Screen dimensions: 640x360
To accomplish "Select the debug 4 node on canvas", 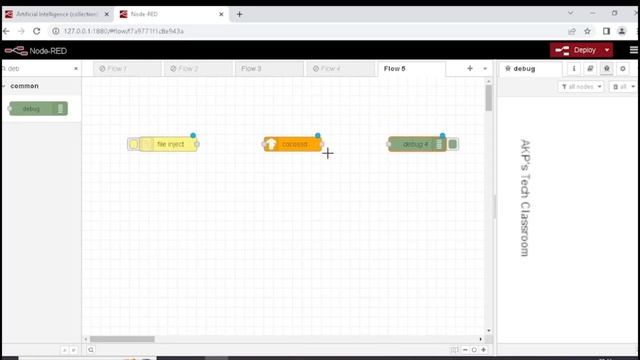I will click(x=417, y=144).
